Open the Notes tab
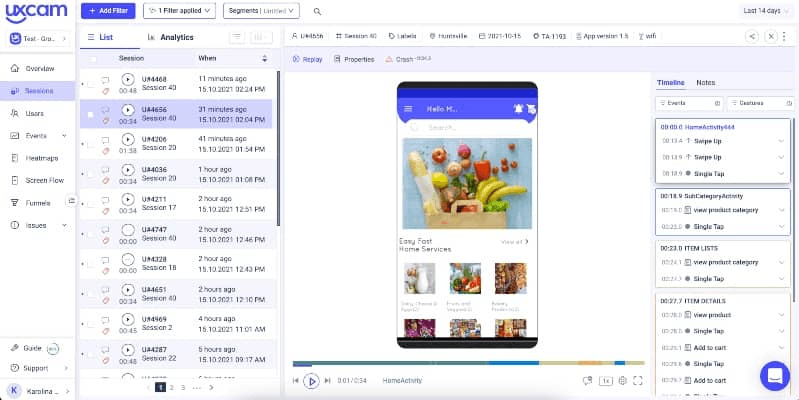Viewport: 799px width, 400px height. (706, 83)
